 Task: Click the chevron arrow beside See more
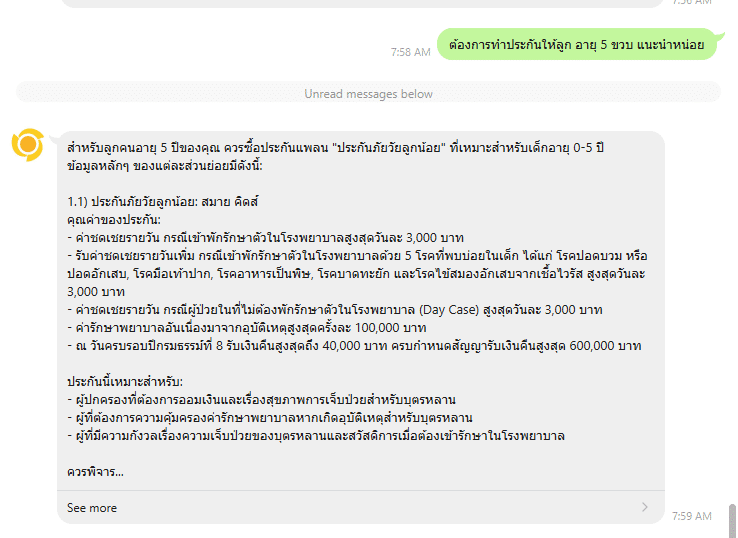pos(644,507)
